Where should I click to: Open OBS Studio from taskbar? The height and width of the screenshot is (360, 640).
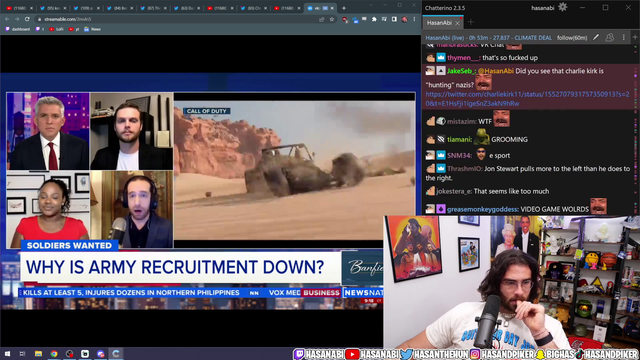70,354
